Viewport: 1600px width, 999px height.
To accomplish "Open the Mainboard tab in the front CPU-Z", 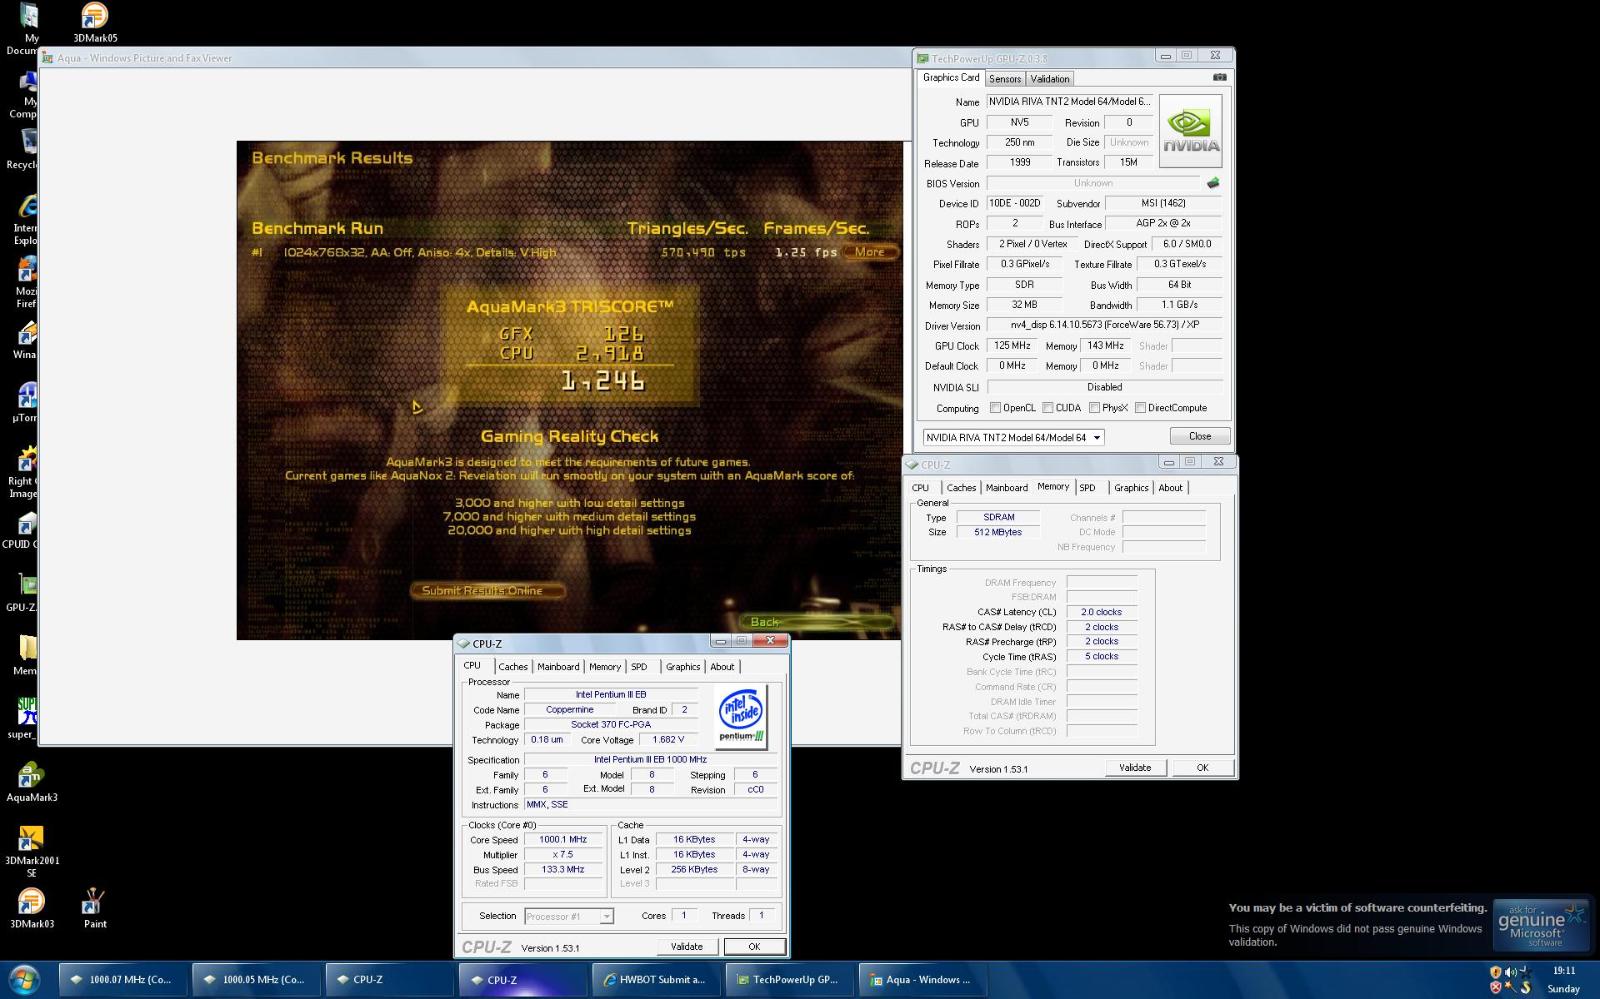I will [558, 667].
